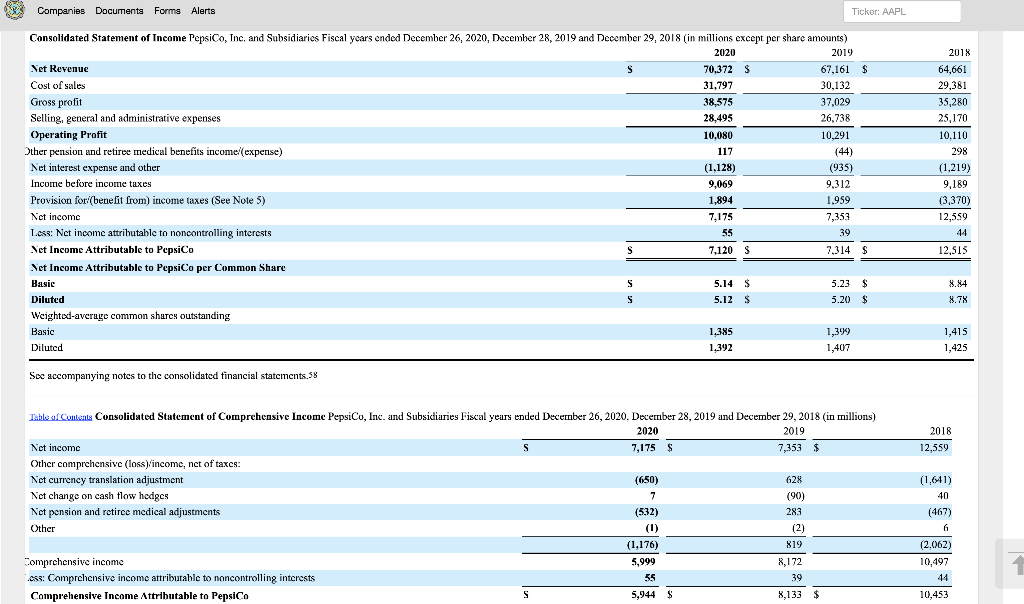This screenshot has width=1024, height=604.
Task: Click the 2019 comprehensive income value 8,172
Action: click(790, 562)
